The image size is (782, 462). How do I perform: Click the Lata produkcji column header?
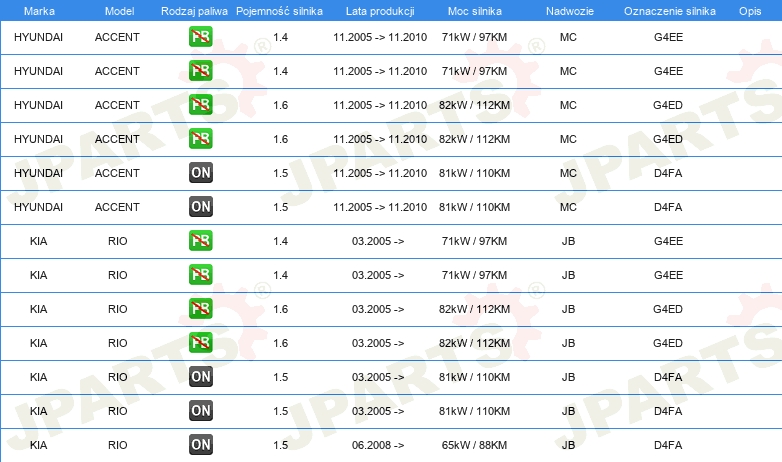point(380,11)
